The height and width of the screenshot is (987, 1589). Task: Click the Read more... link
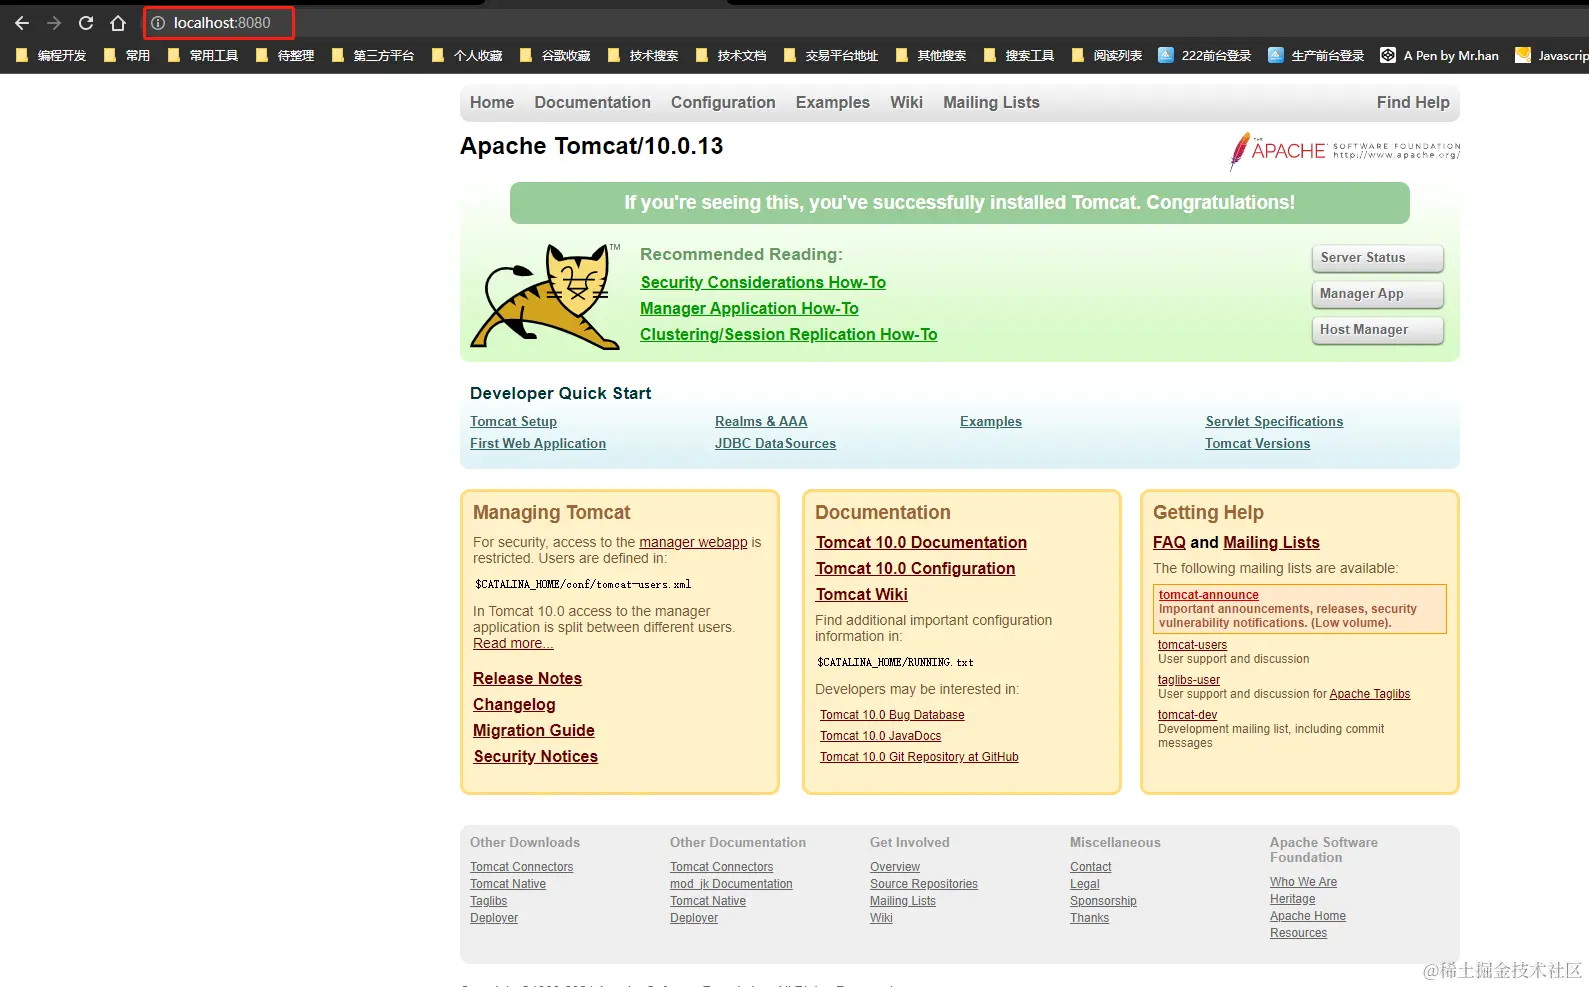(x=513, y=644)
